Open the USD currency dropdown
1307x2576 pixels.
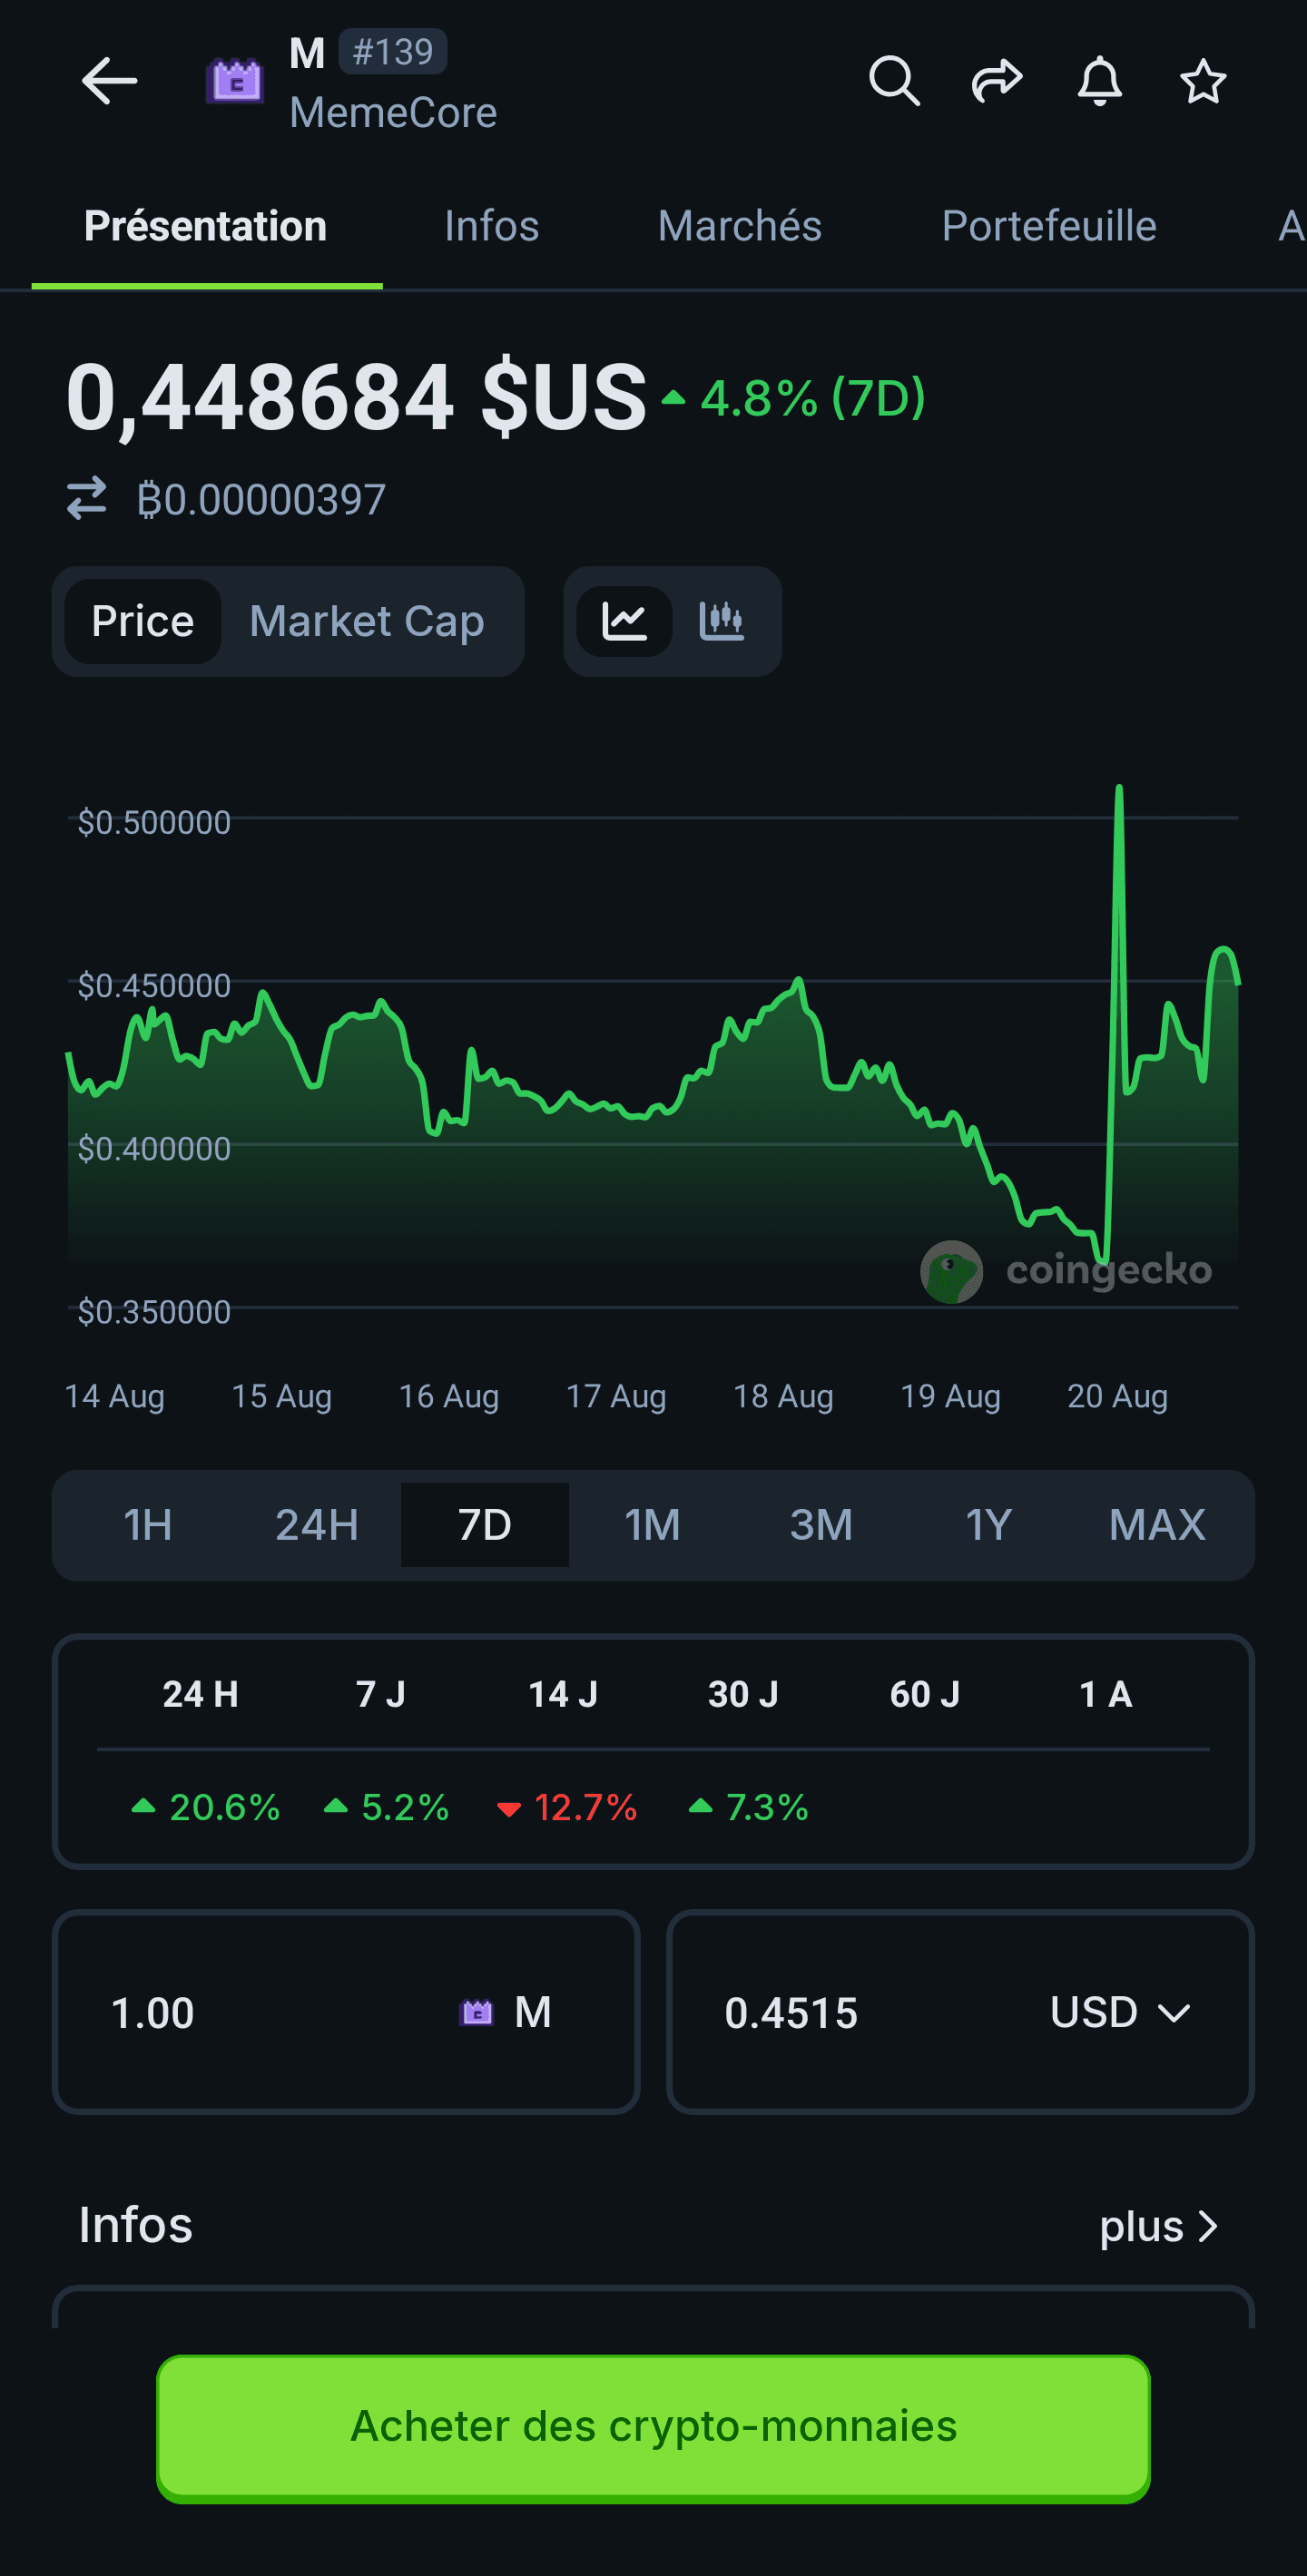tap(1119, 2012)
